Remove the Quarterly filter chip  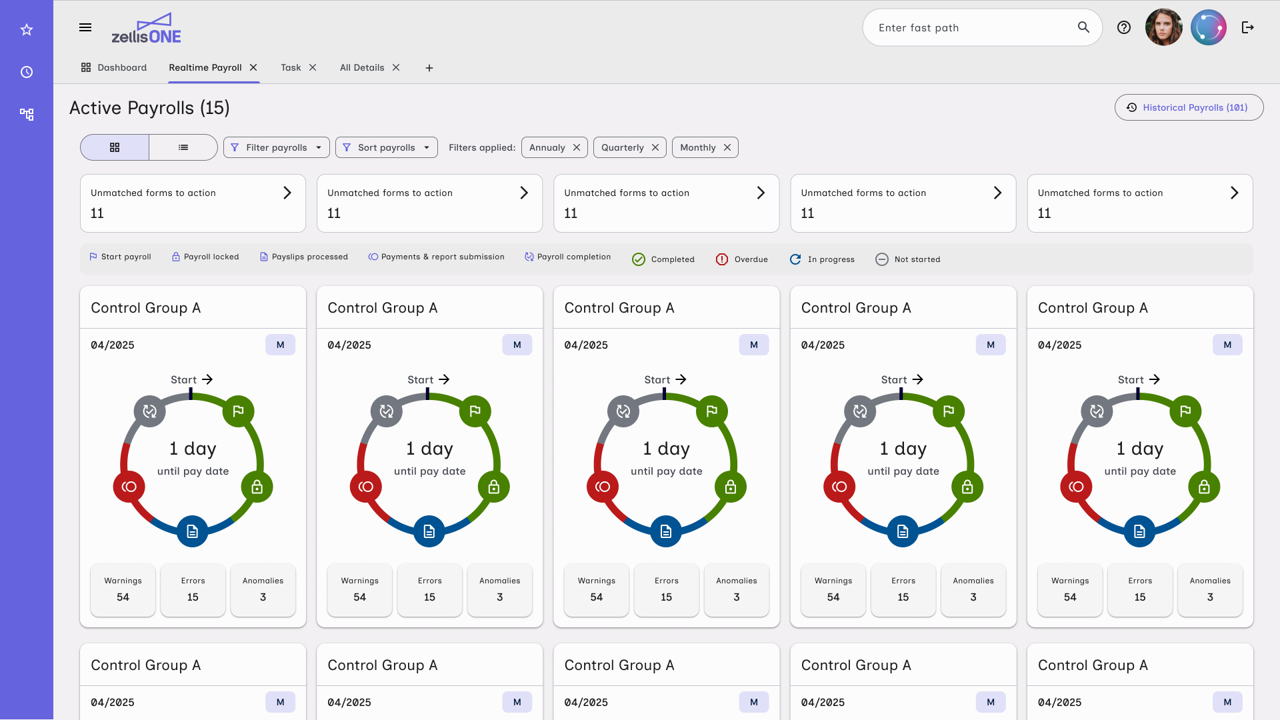[x=655, y=148]
